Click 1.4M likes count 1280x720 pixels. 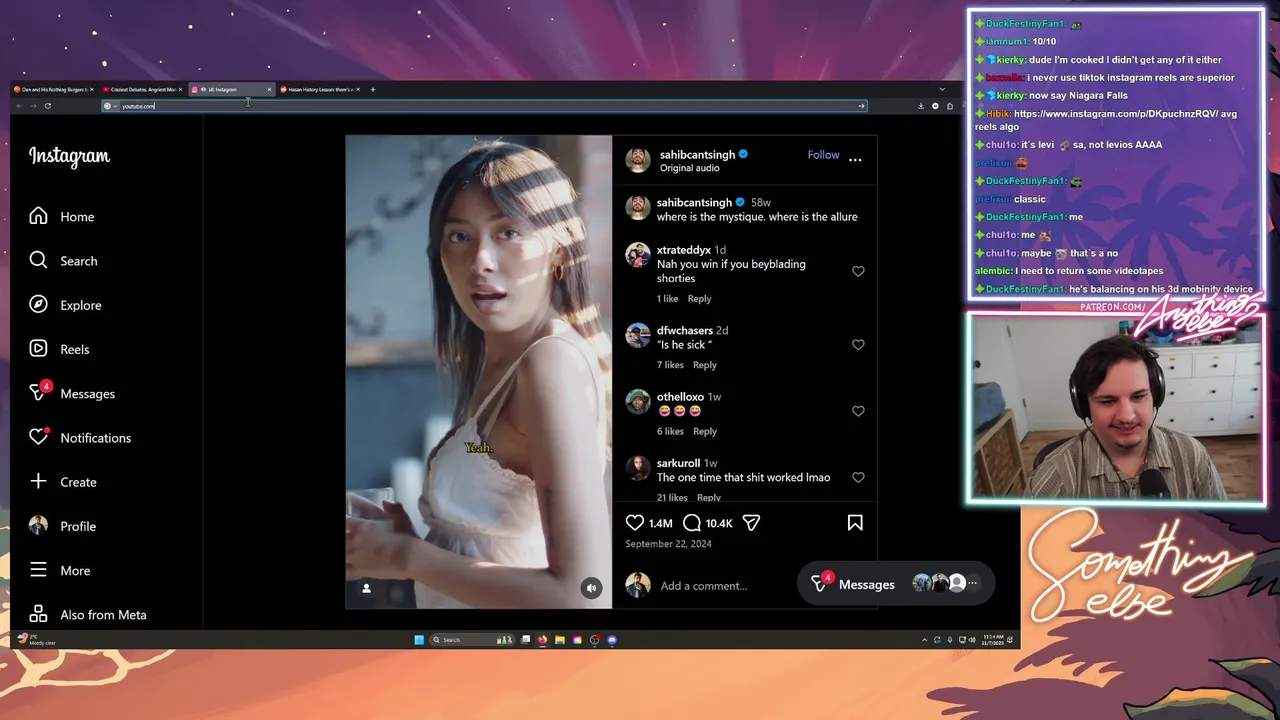(660, 523)
